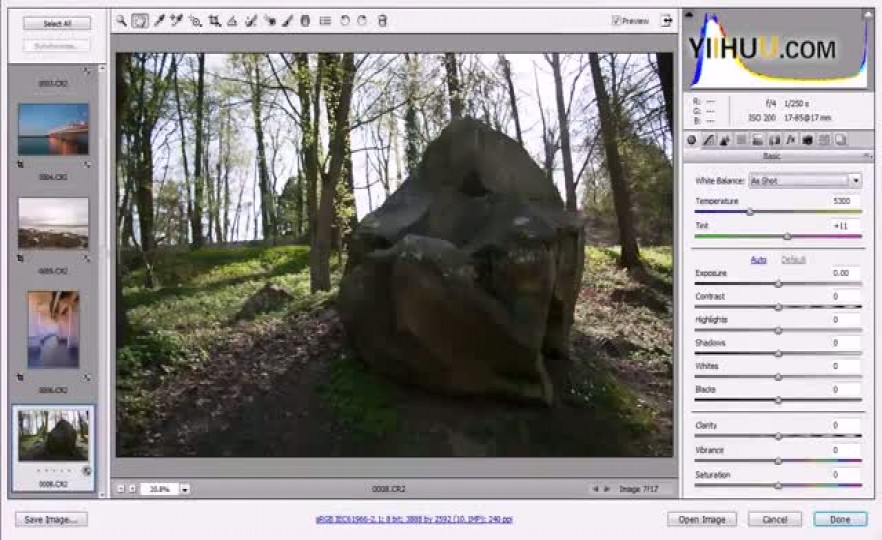This screenshot has width=882, height=540.
Task: Click the Cancel button
Action: tap(775, 519)
